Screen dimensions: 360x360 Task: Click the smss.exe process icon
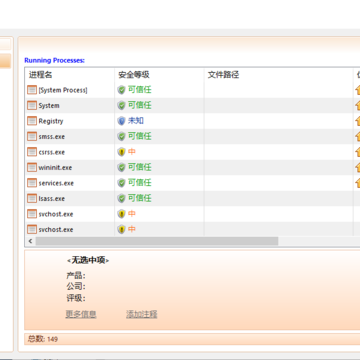tap(32, 137)
